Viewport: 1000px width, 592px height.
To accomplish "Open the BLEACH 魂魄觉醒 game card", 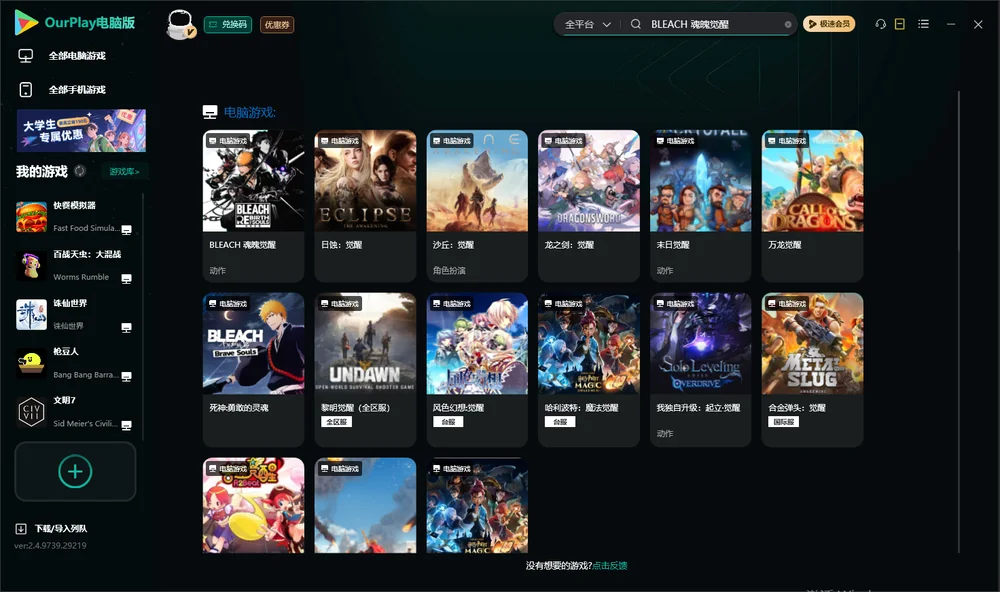I will tap(253, 205).
